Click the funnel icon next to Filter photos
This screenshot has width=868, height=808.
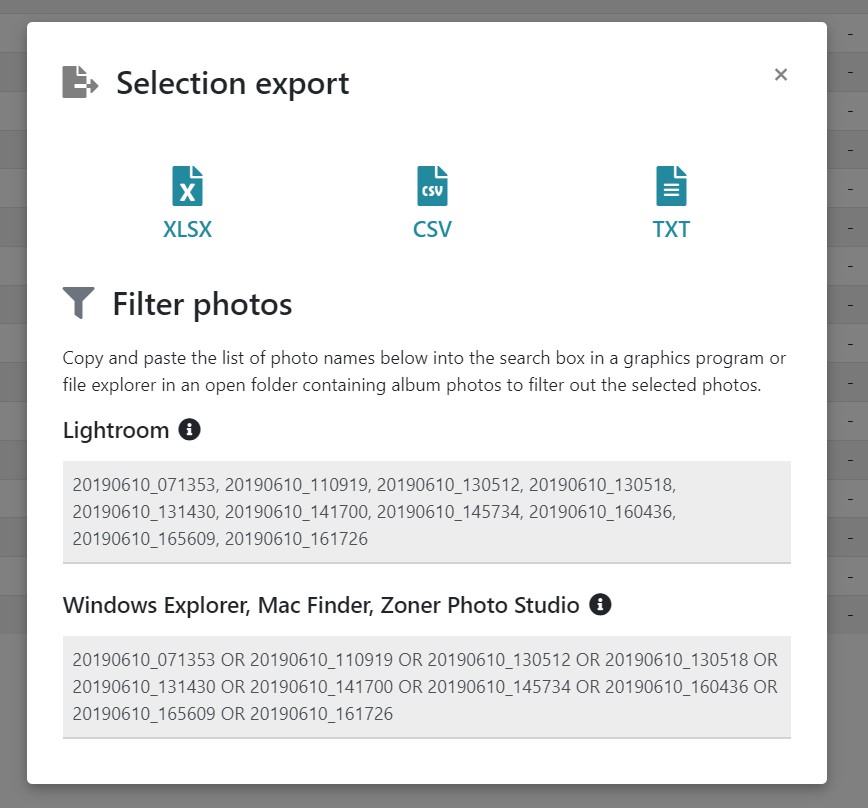pos(78,302)
